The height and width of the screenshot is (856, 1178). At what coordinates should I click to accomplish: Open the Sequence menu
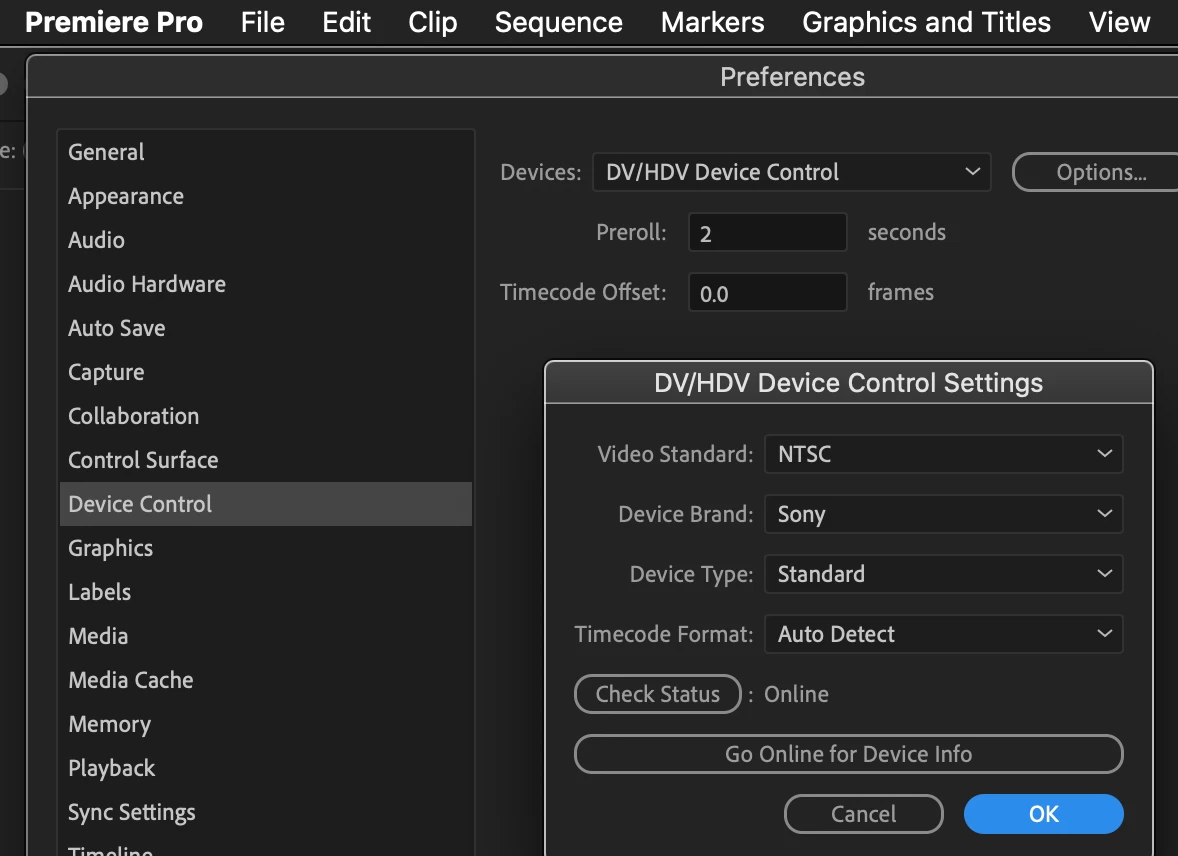point(558,23)
